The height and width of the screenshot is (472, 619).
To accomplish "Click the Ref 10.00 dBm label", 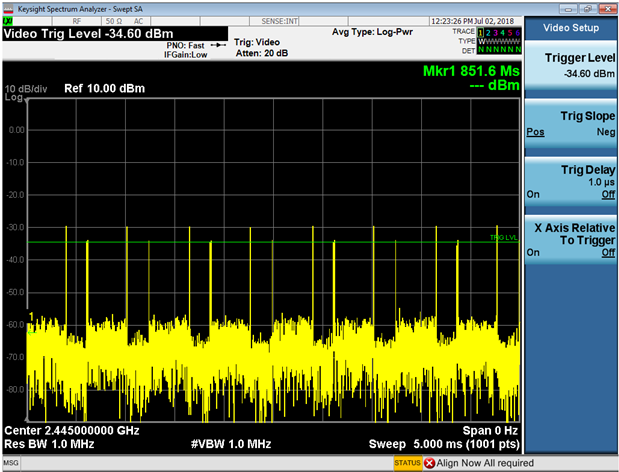I will (x=105, y=88).
